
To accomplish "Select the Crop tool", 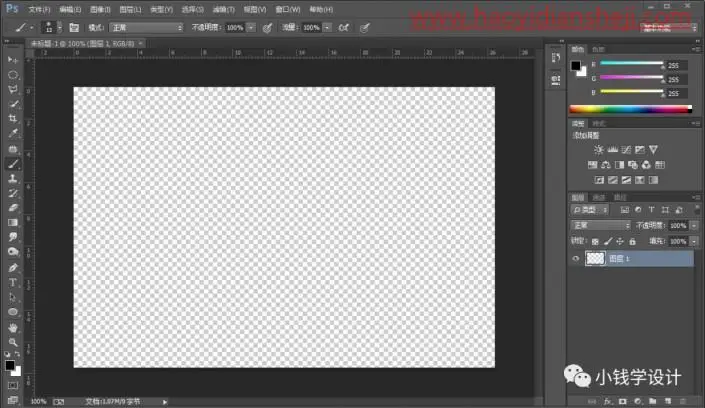I will (13, 119).
